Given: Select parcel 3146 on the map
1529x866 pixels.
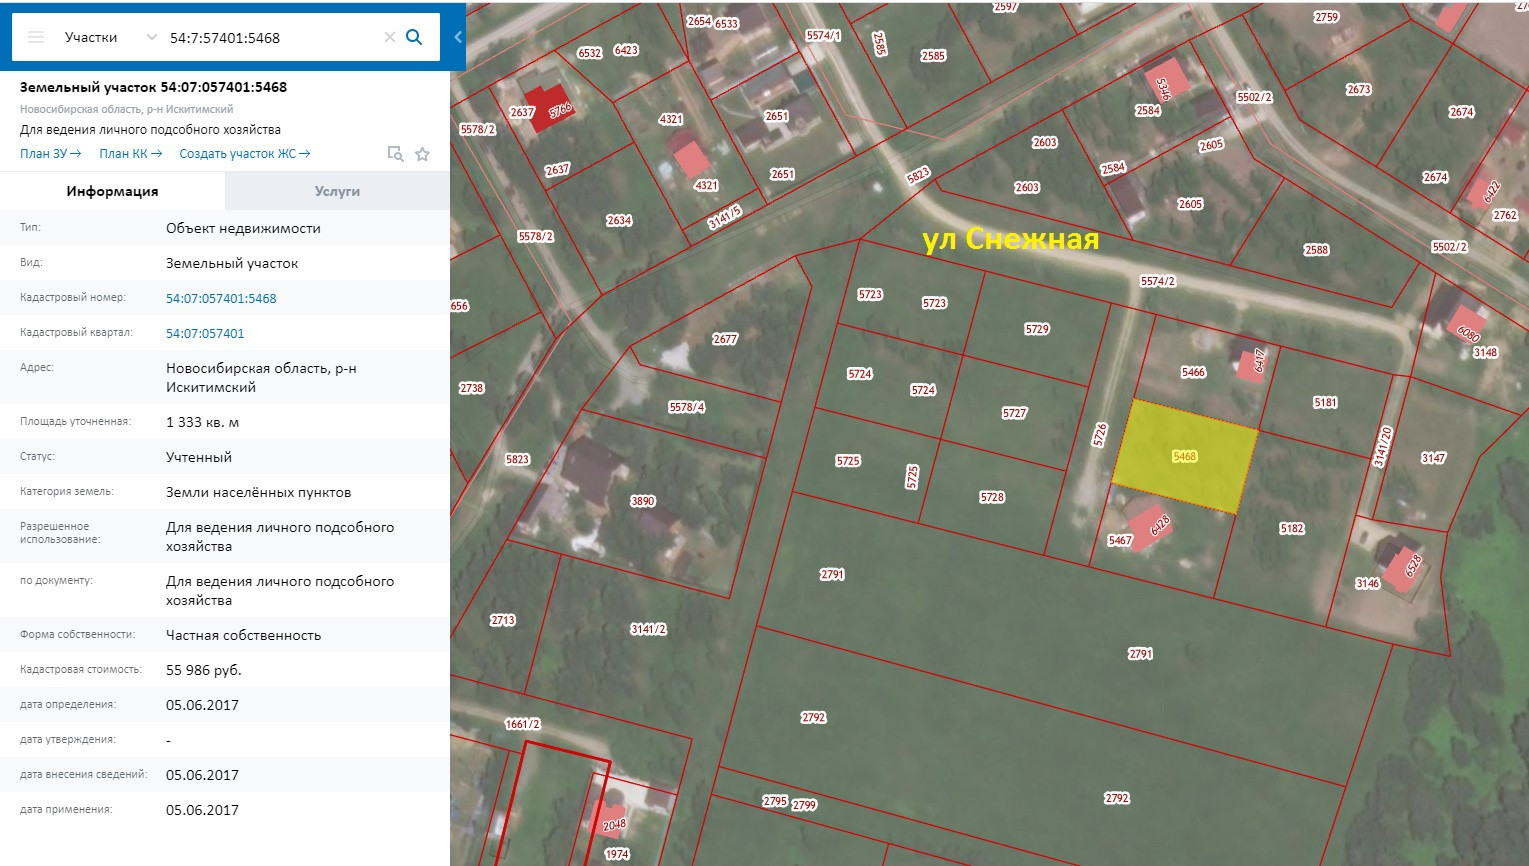Looking at the screenshot, I should 1367,583.
